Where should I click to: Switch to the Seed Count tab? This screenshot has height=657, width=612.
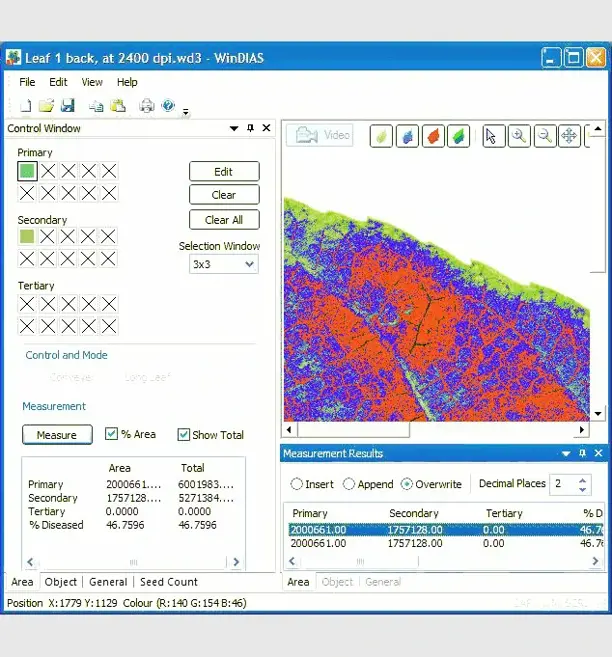click(x=169, y=582)
